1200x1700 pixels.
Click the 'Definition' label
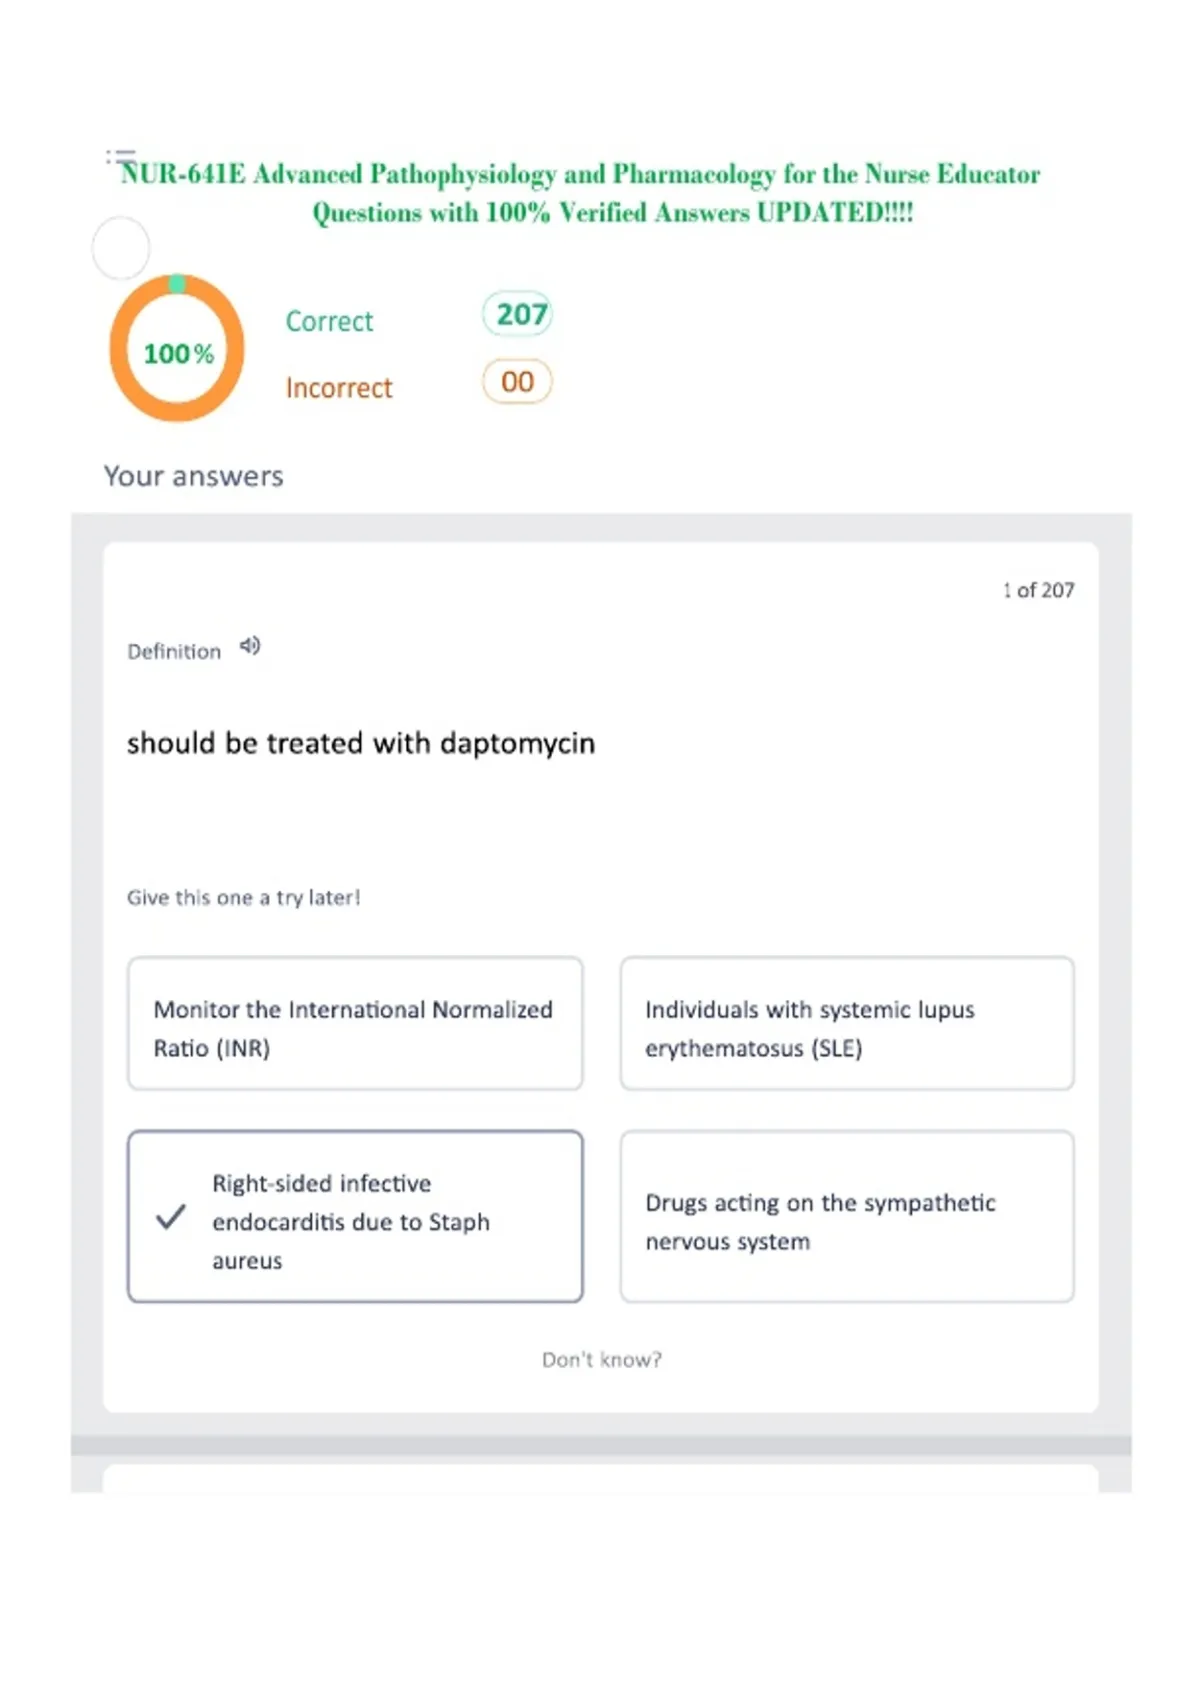[174, 651]
